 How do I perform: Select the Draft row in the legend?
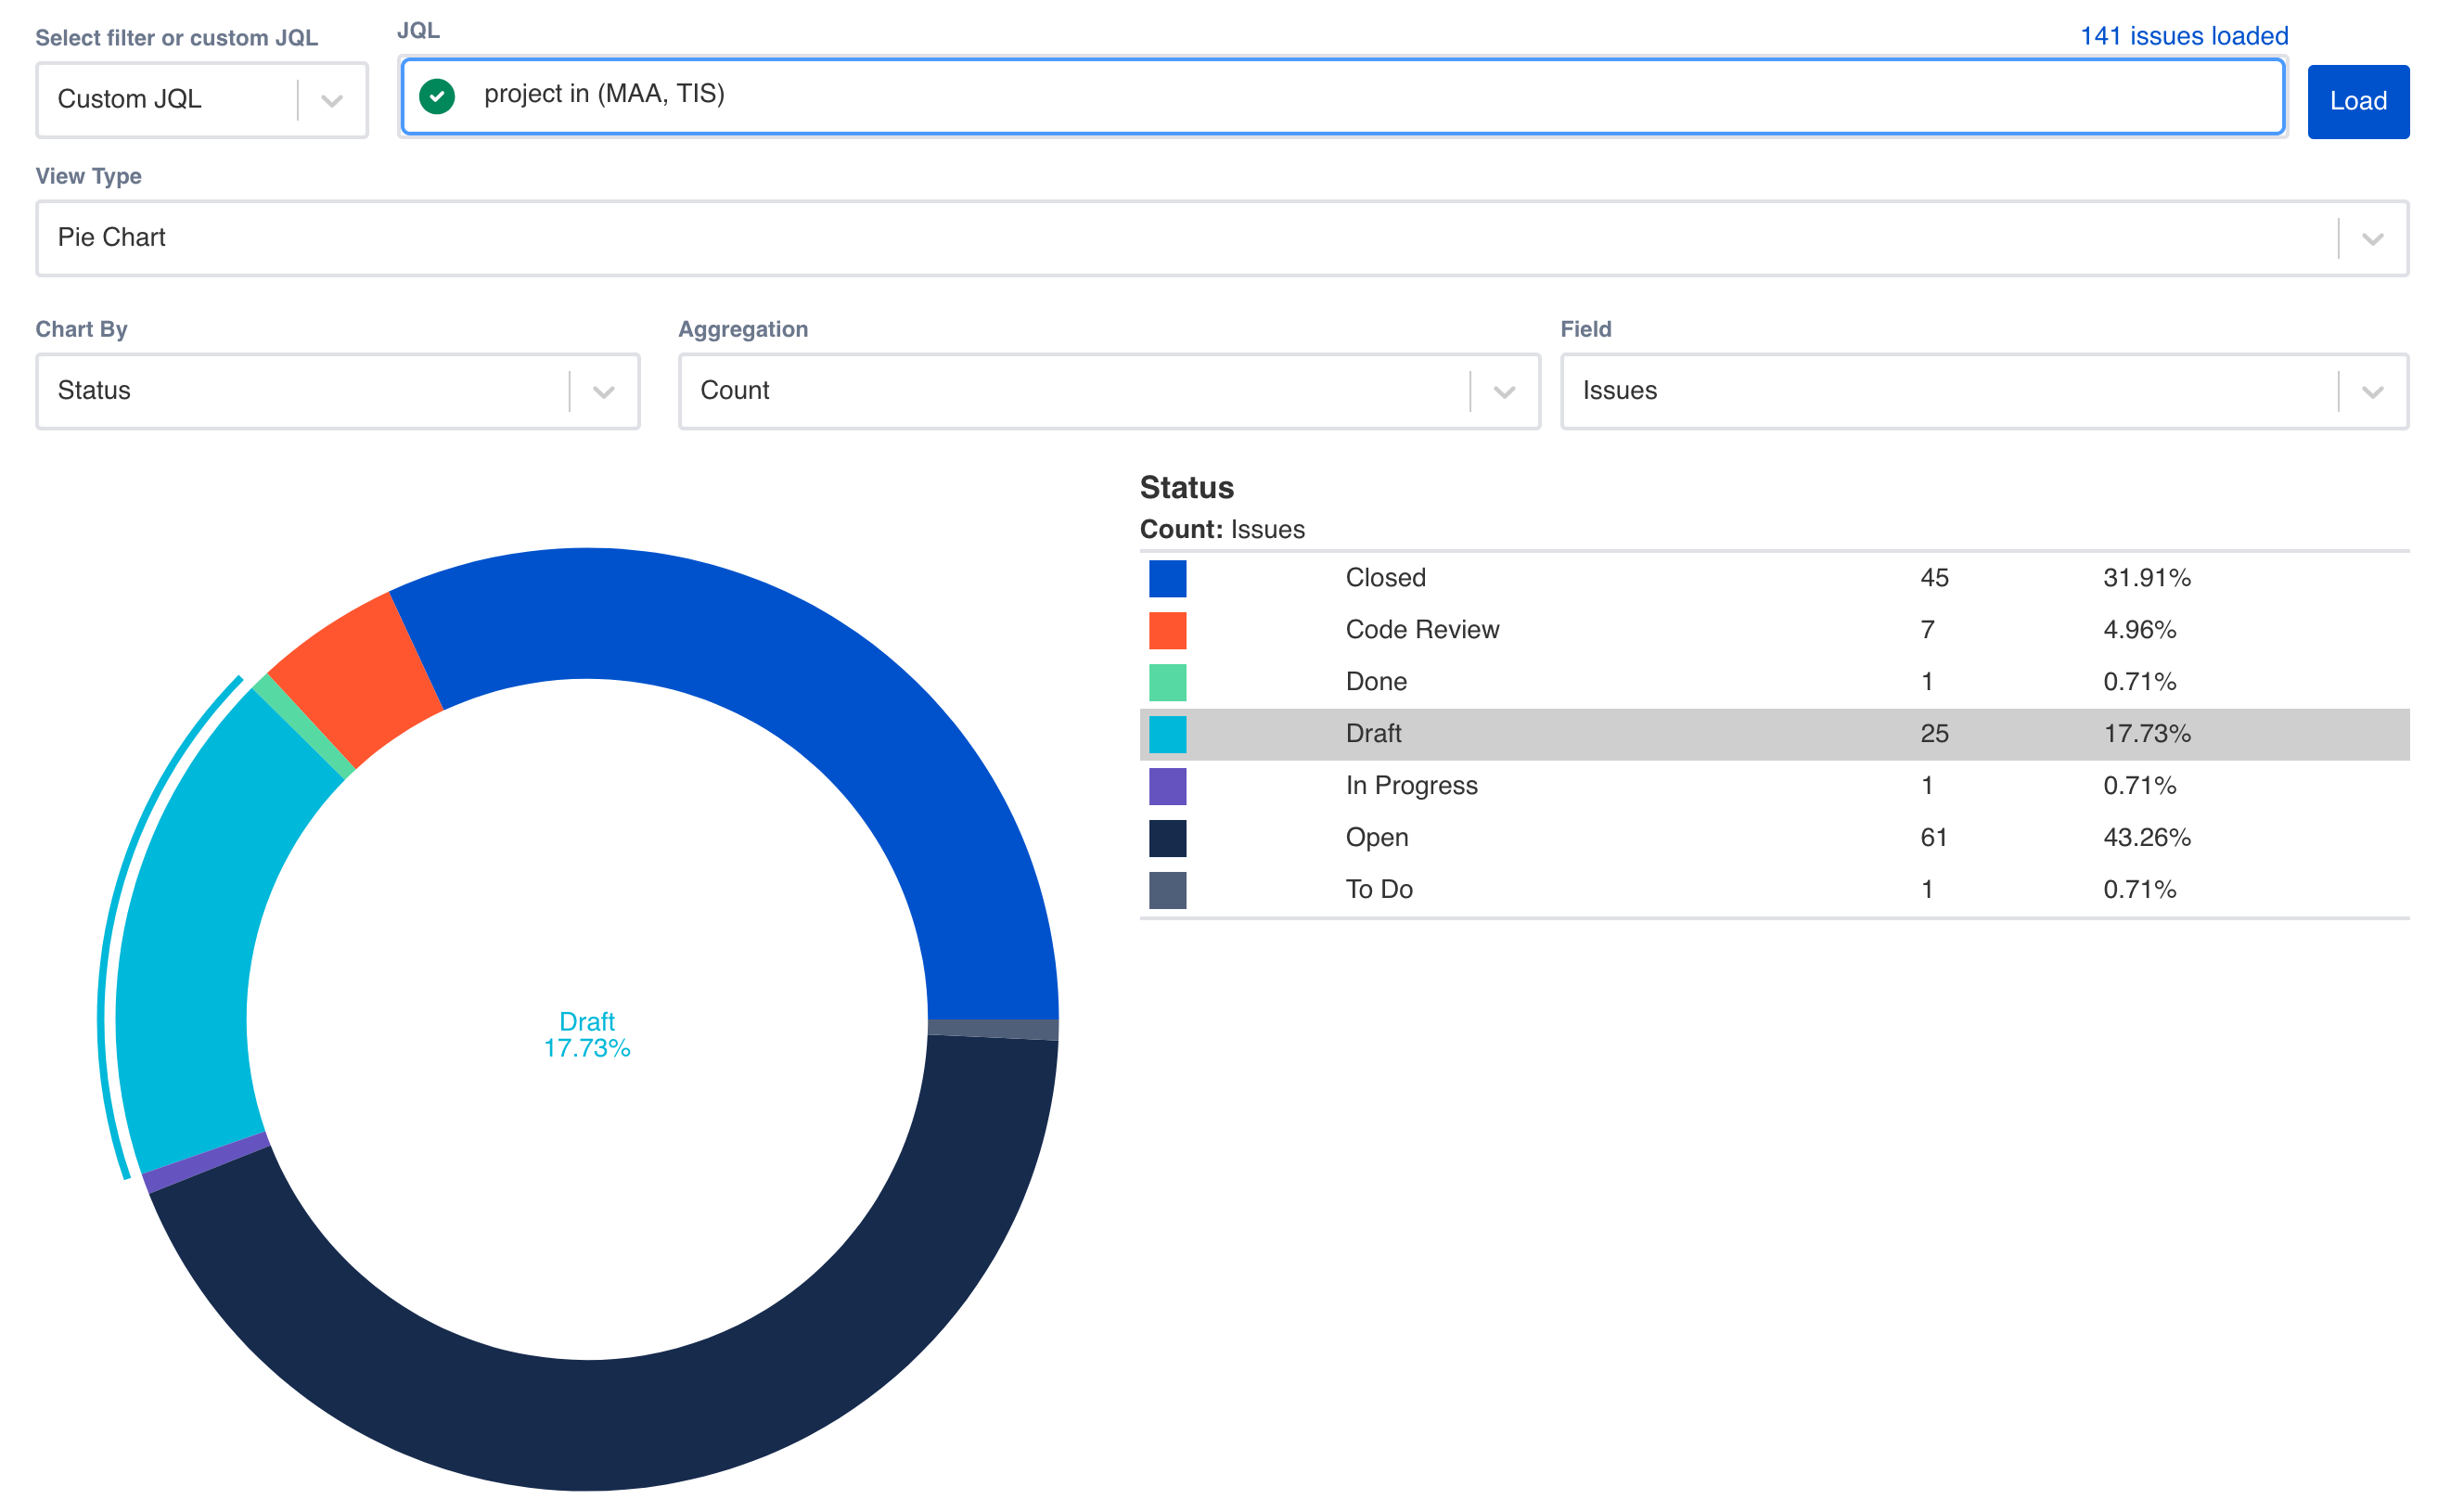coord(1600,733)
